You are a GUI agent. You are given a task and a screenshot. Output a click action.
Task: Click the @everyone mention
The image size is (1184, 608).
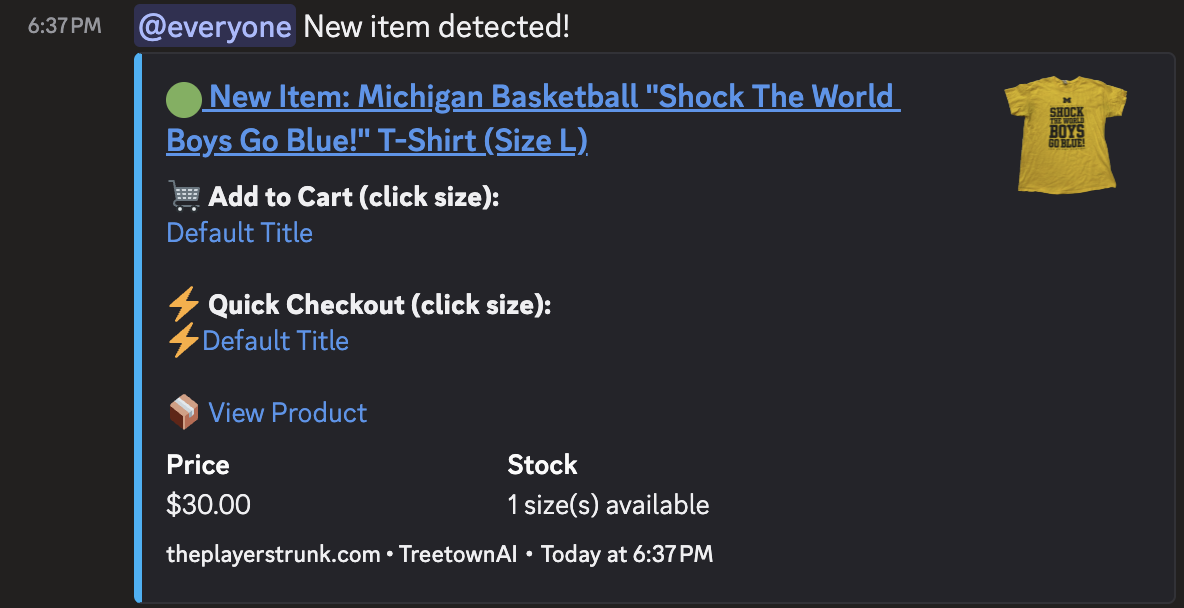[214, 26]
